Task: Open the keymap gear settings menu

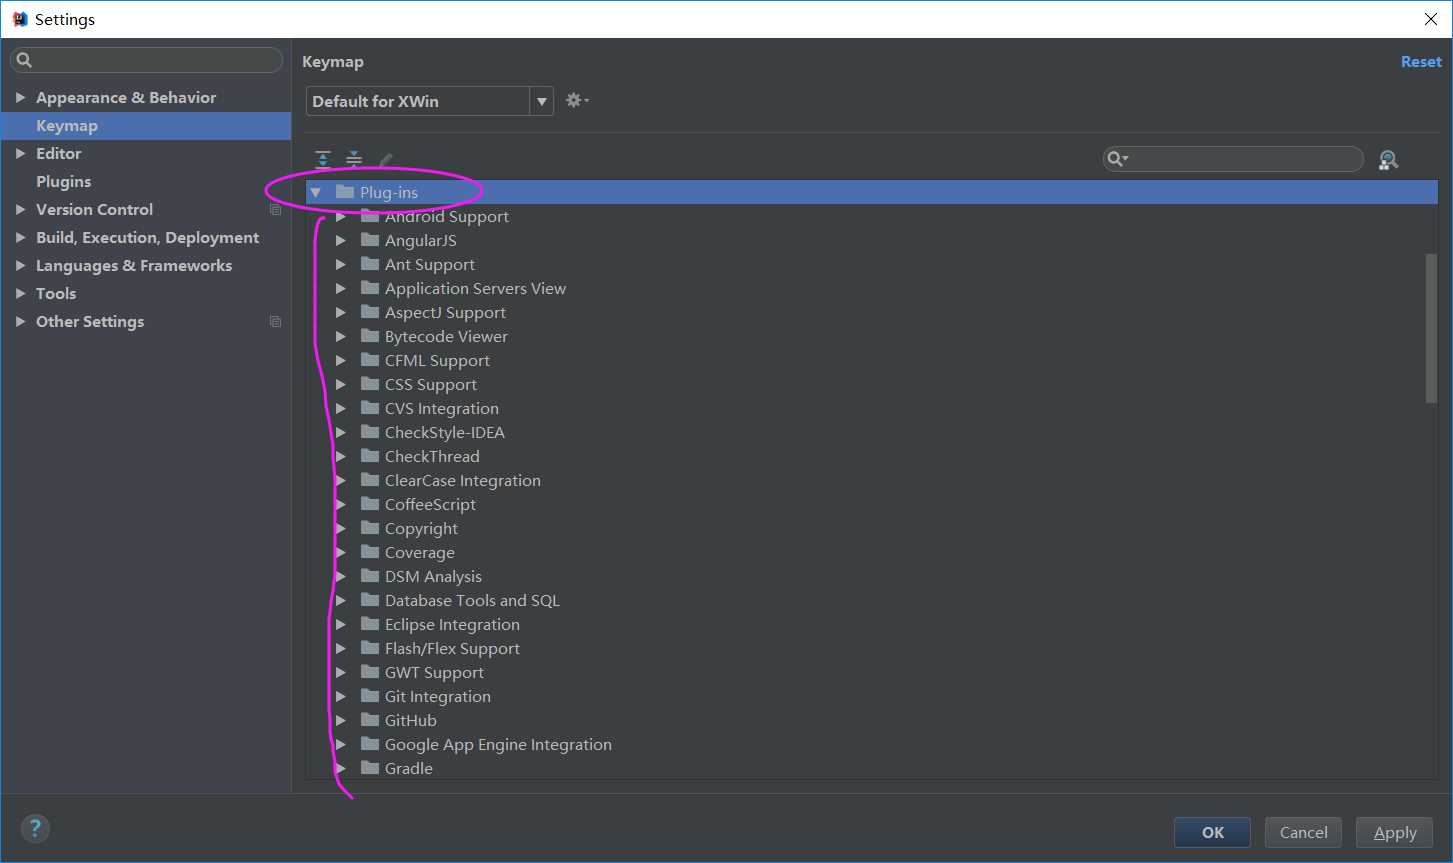Action: 577,100
